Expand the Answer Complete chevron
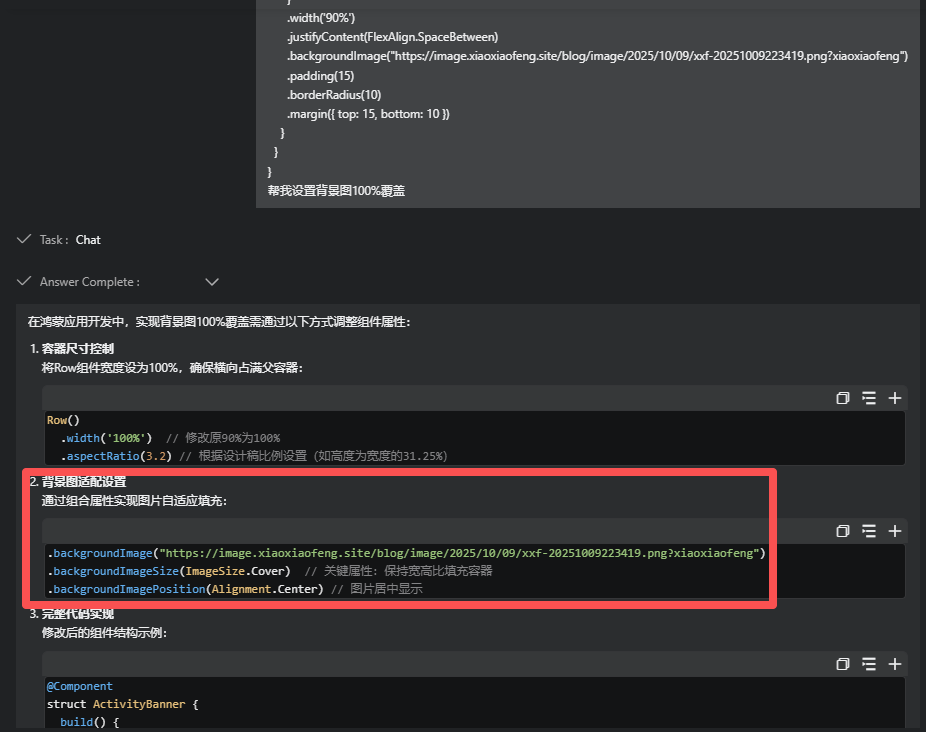926x732 pixels. (212, 282)
